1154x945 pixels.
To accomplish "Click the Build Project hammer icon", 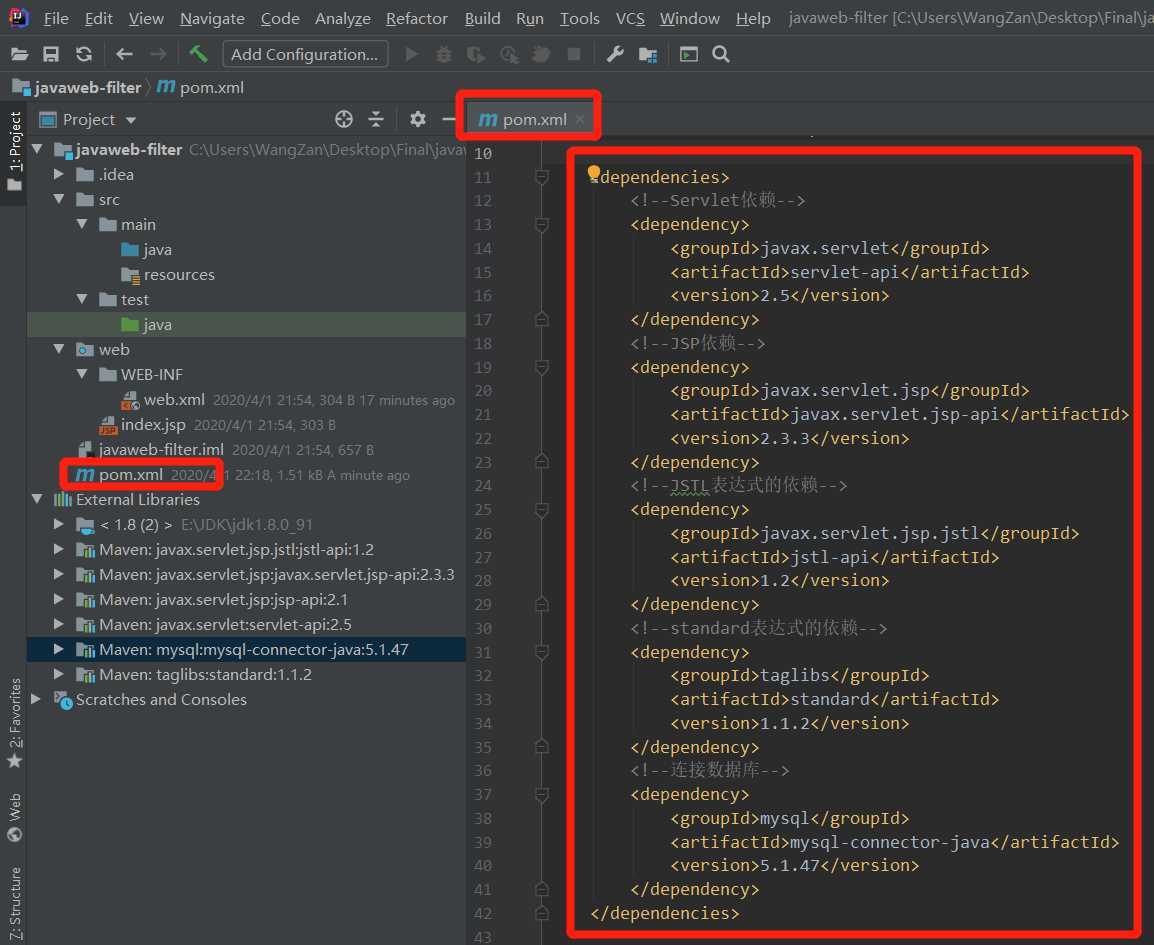I will click(x=198, y=54).
